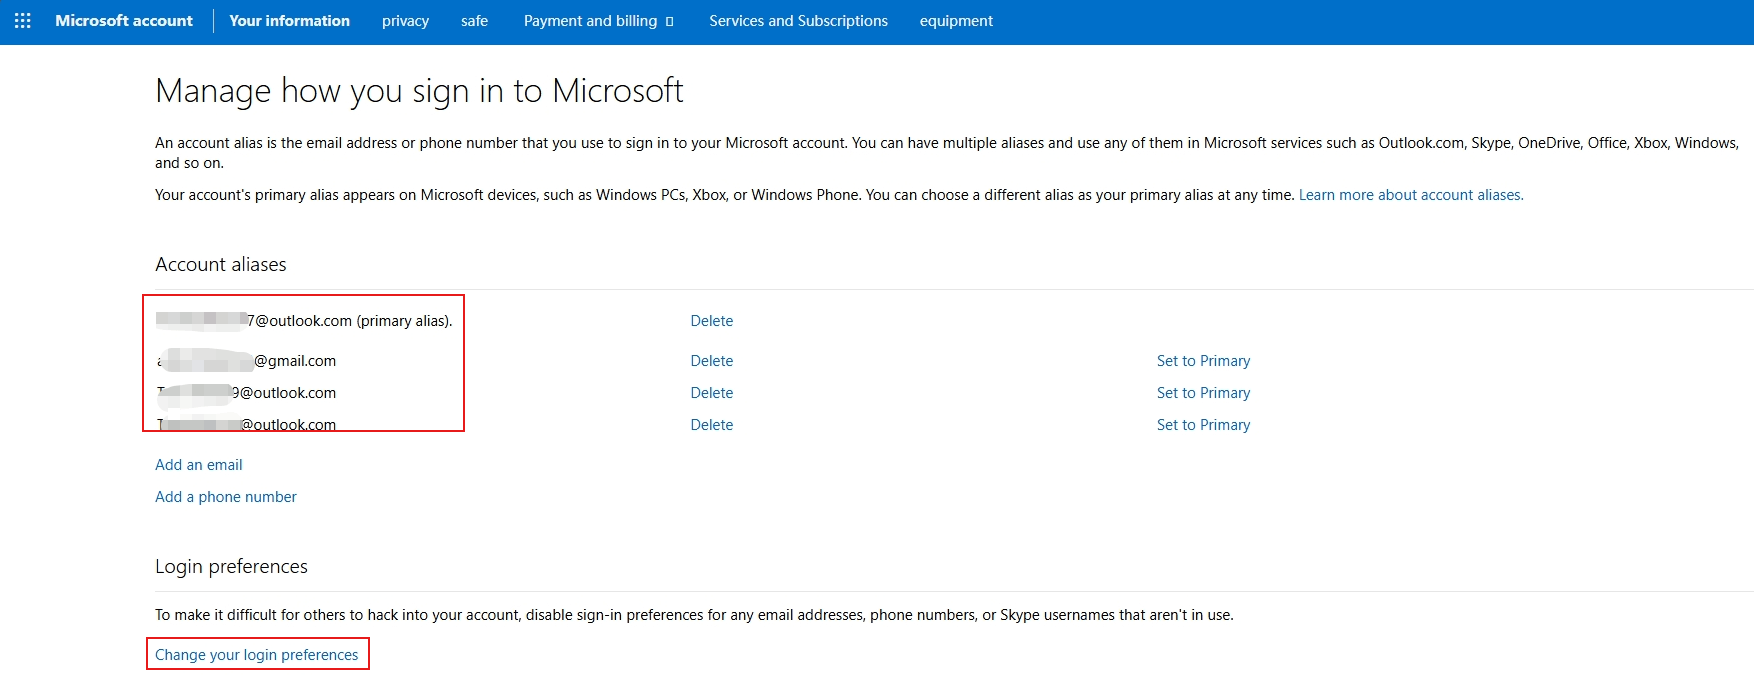The height and width of the screenshot is (687, 1754).
Task: Click Add an email link
Action: 199,465
